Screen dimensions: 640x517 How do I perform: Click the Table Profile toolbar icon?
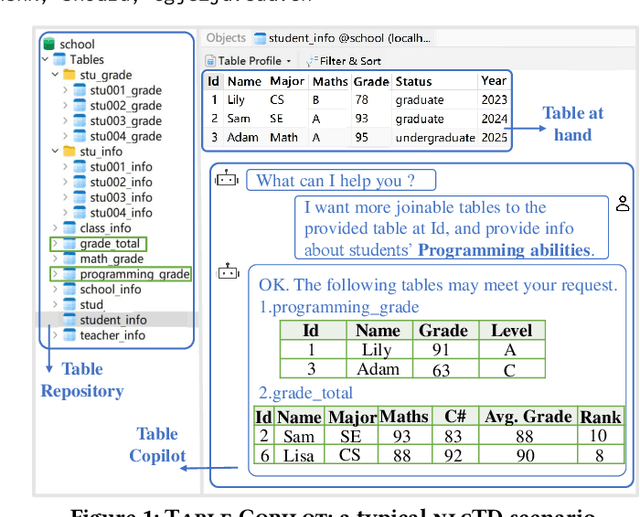click(x=211, y=61)
